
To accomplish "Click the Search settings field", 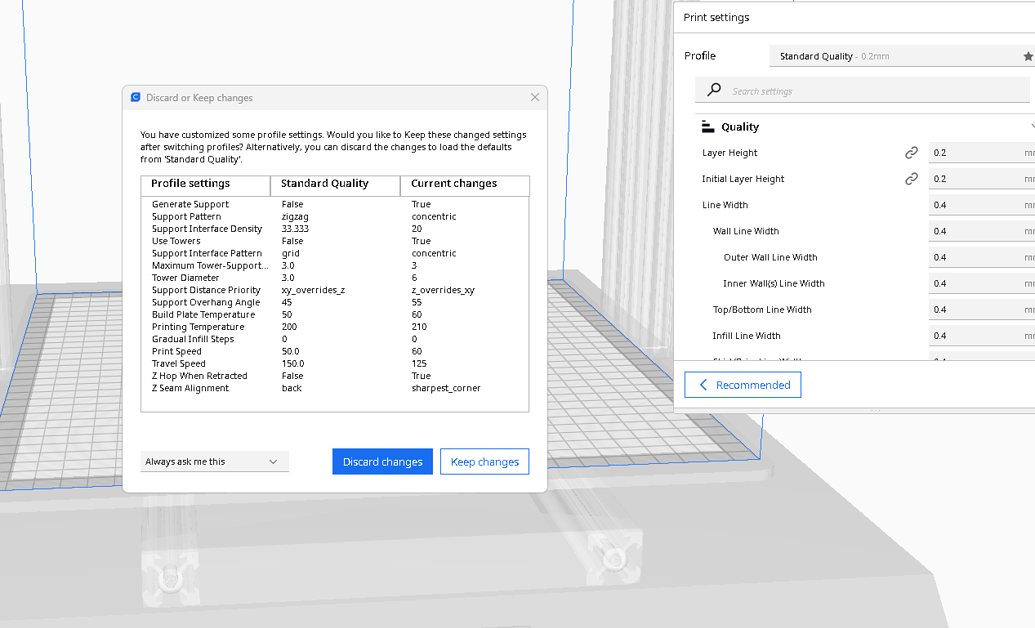I will (x=862, y=90).
